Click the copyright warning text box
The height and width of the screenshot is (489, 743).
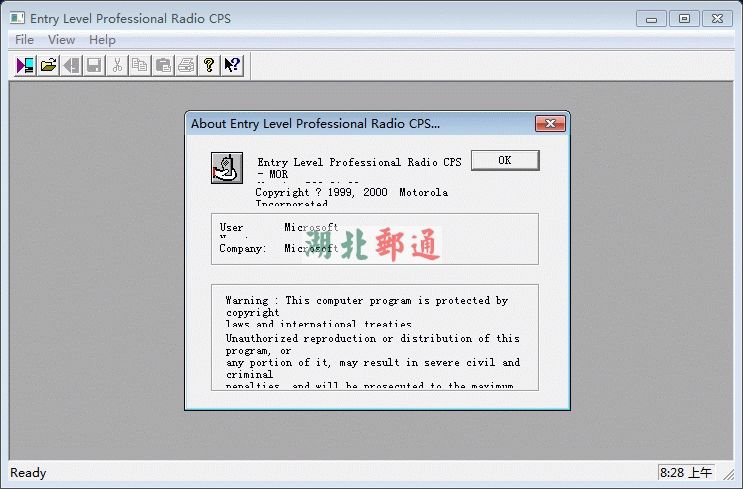374,337
